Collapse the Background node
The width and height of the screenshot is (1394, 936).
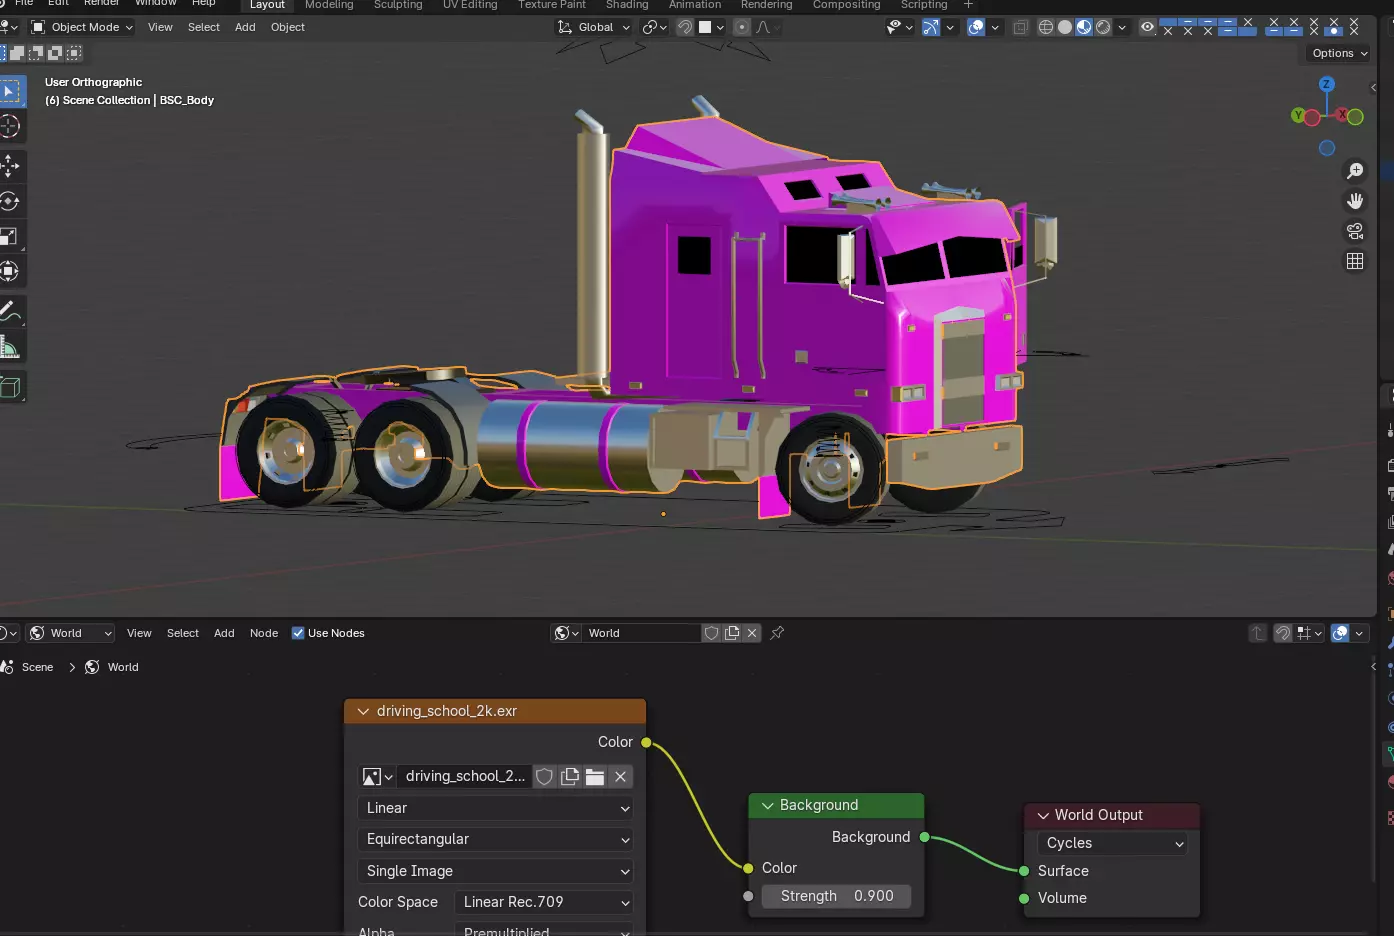coord(768,805)
